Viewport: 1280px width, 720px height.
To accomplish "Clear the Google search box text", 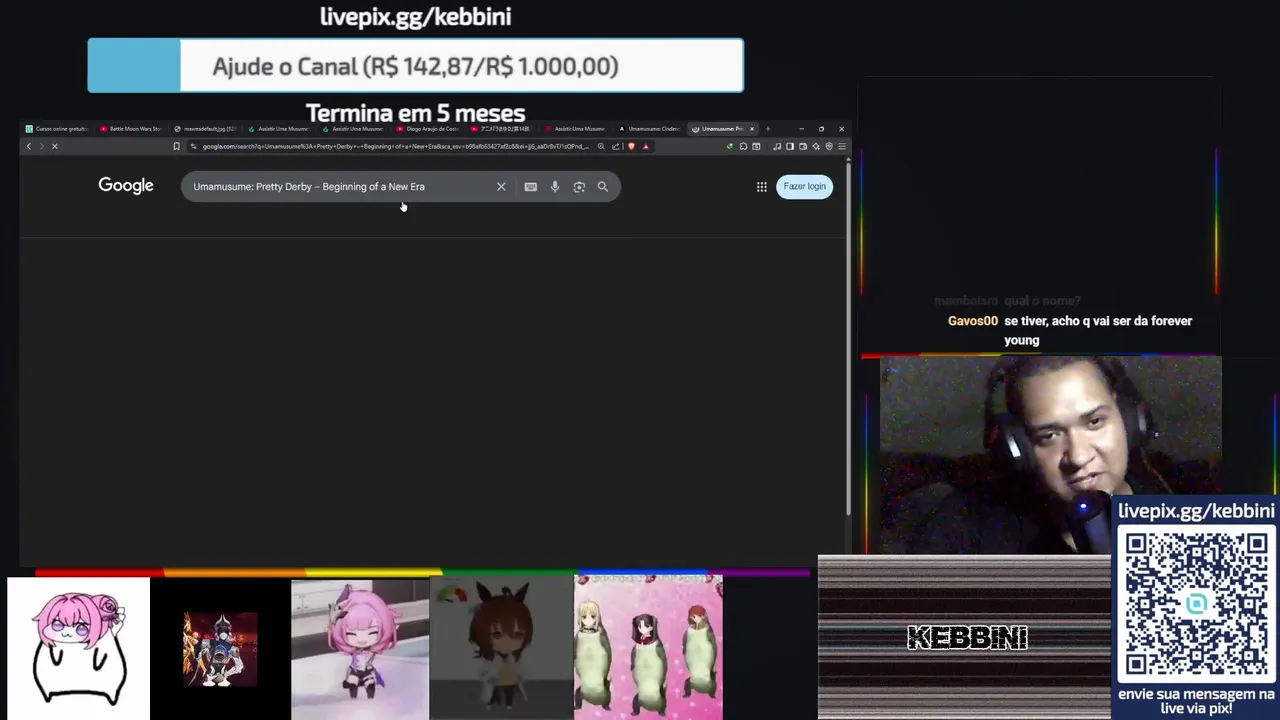I will click(501, 186).
